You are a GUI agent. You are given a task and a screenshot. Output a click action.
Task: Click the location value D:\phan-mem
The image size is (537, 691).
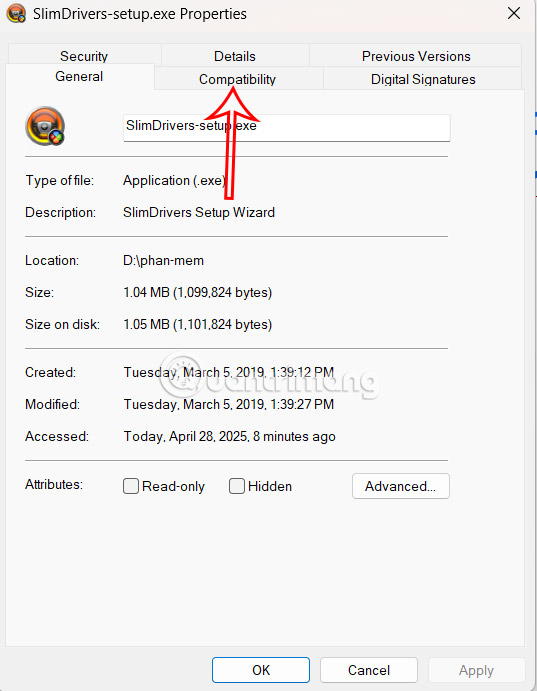click(163, 260)
